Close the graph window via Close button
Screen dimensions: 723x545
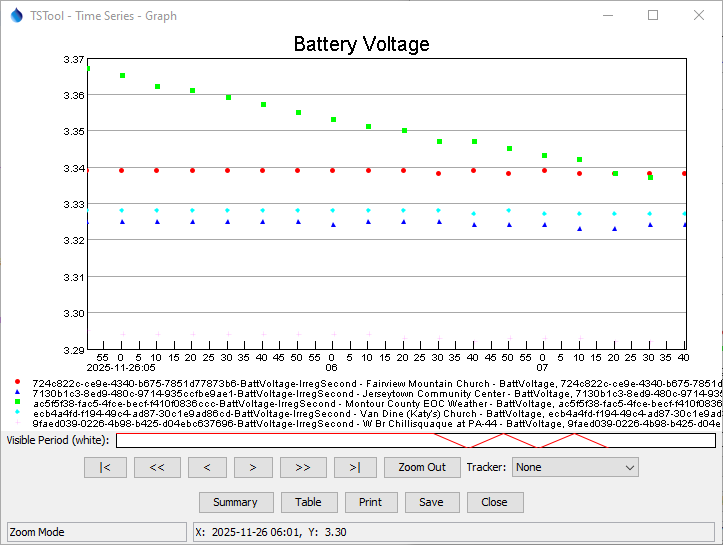pos(494,502)
